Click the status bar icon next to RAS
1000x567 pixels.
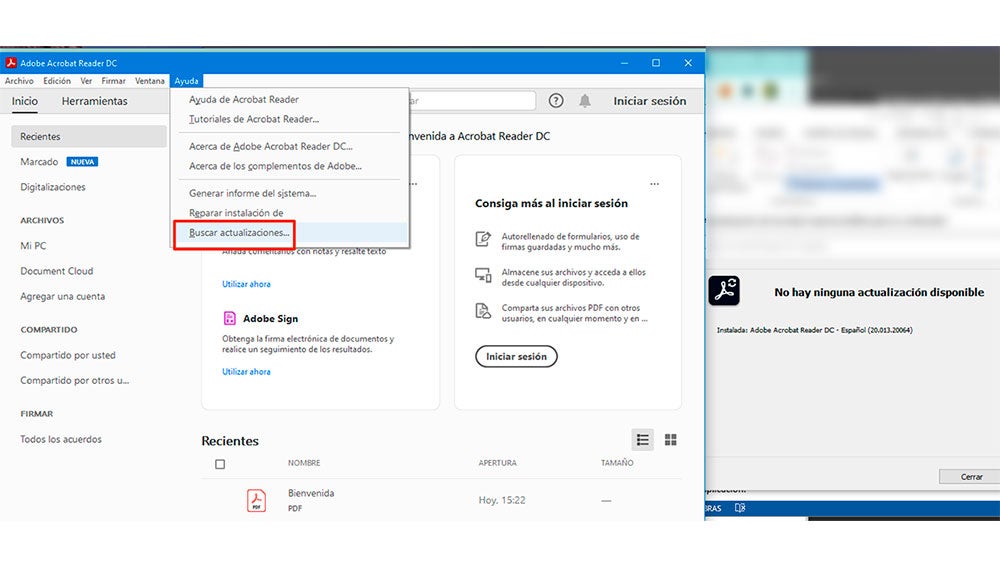[x=740, y=508]
